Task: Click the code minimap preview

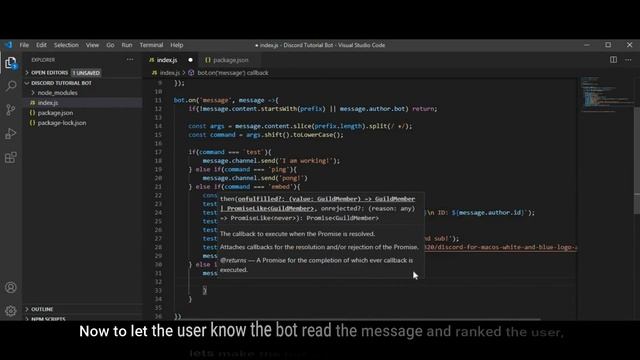Action: (606, 94)
